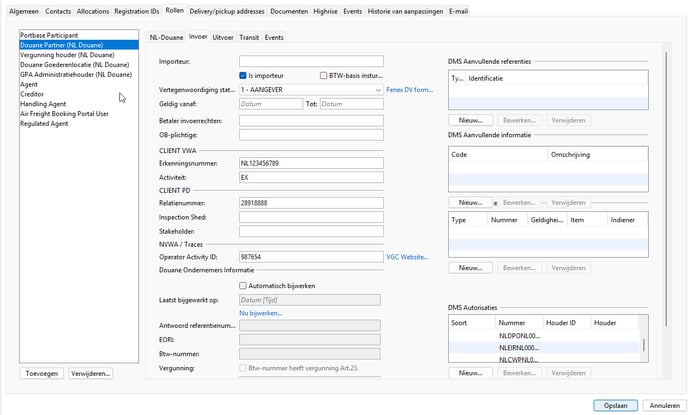Select Vergunning houder (NL Douane) role
Screen dimensions: 688x415
pos(79,55)
